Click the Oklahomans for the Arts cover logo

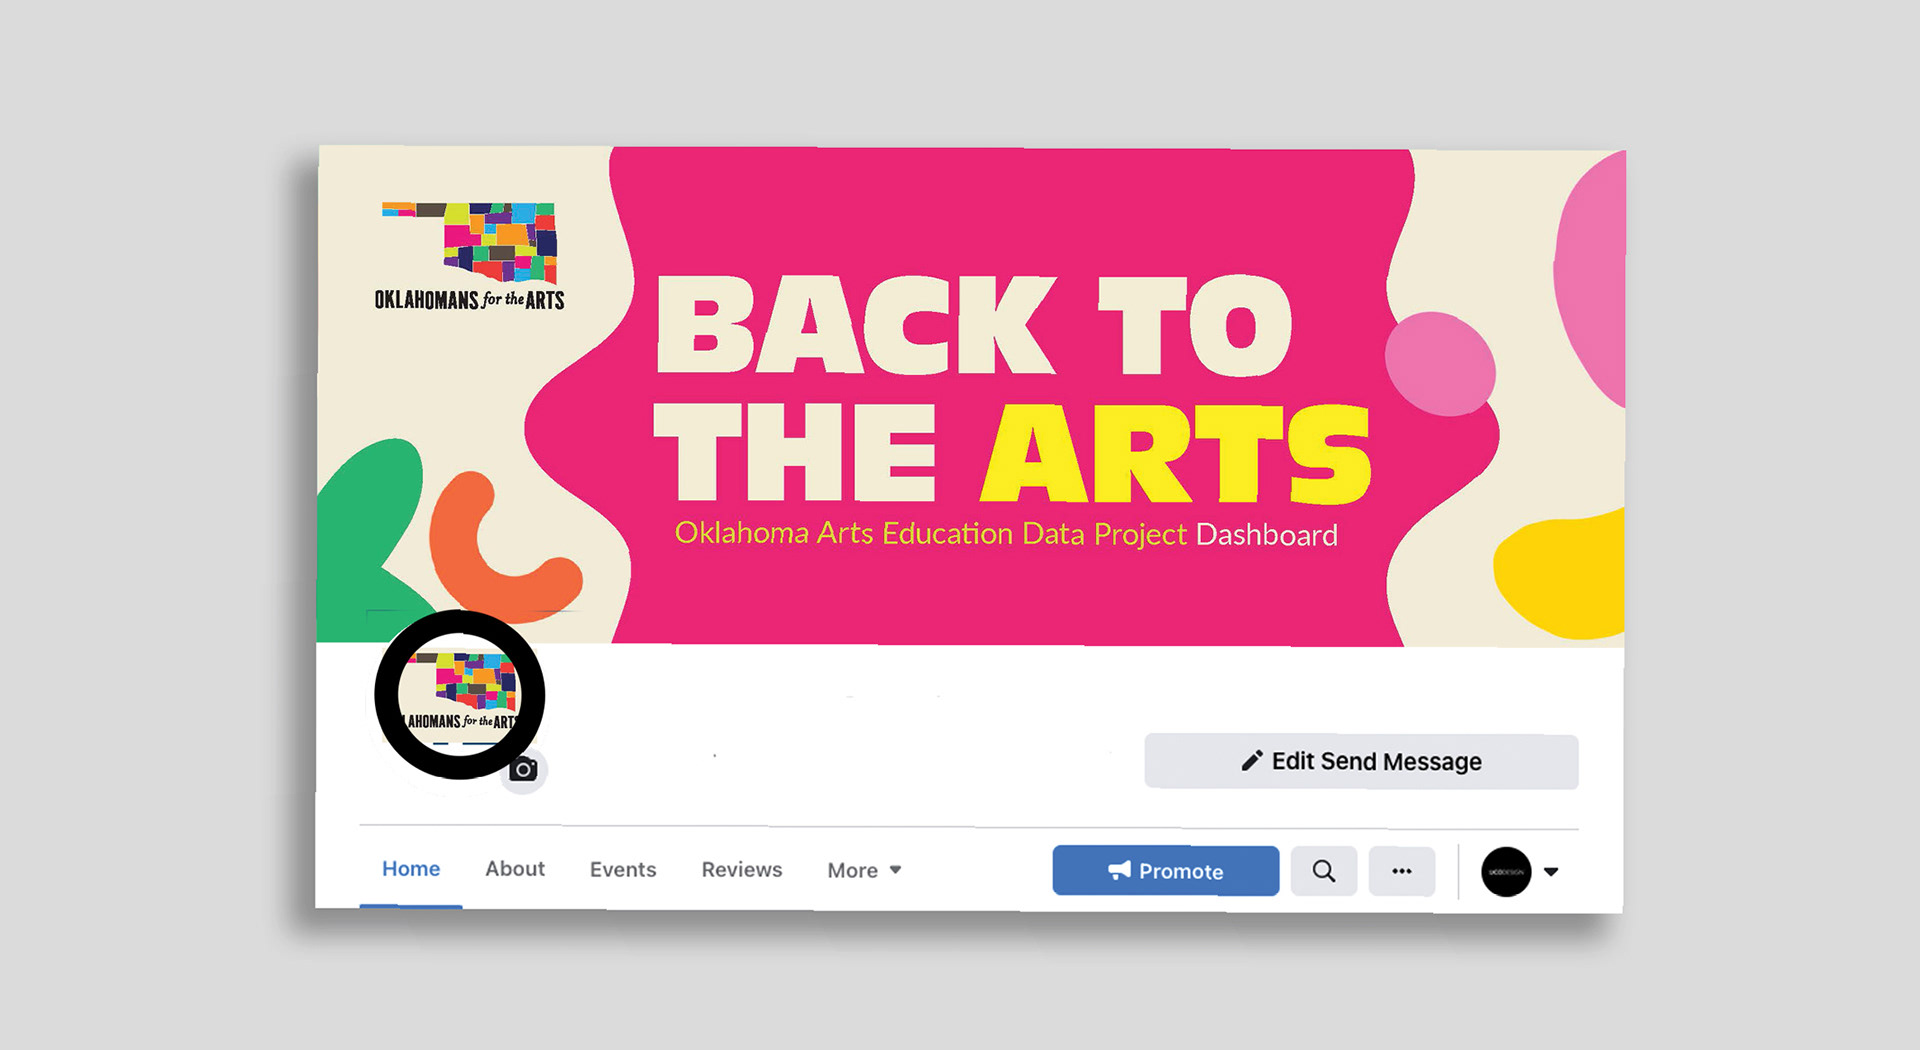coord(469,257)
